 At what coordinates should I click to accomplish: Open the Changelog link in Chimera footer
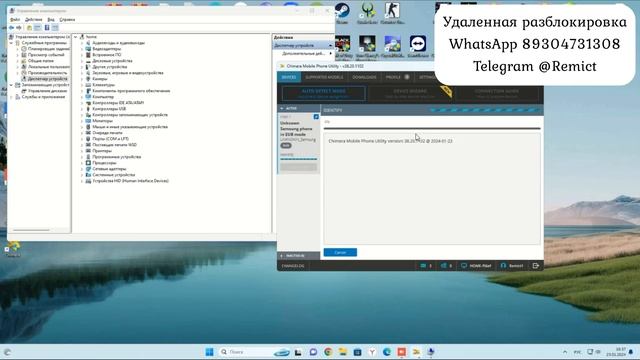[293, 266]
